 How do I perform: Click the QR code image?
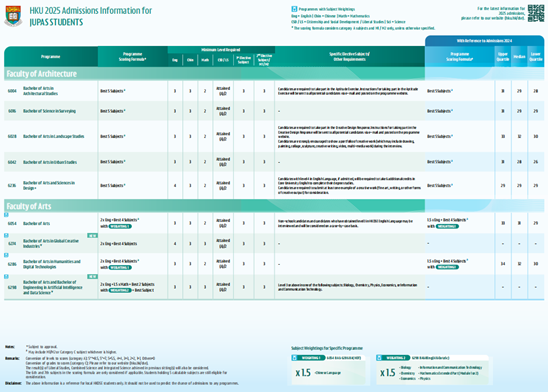click(x=536, y=13)
